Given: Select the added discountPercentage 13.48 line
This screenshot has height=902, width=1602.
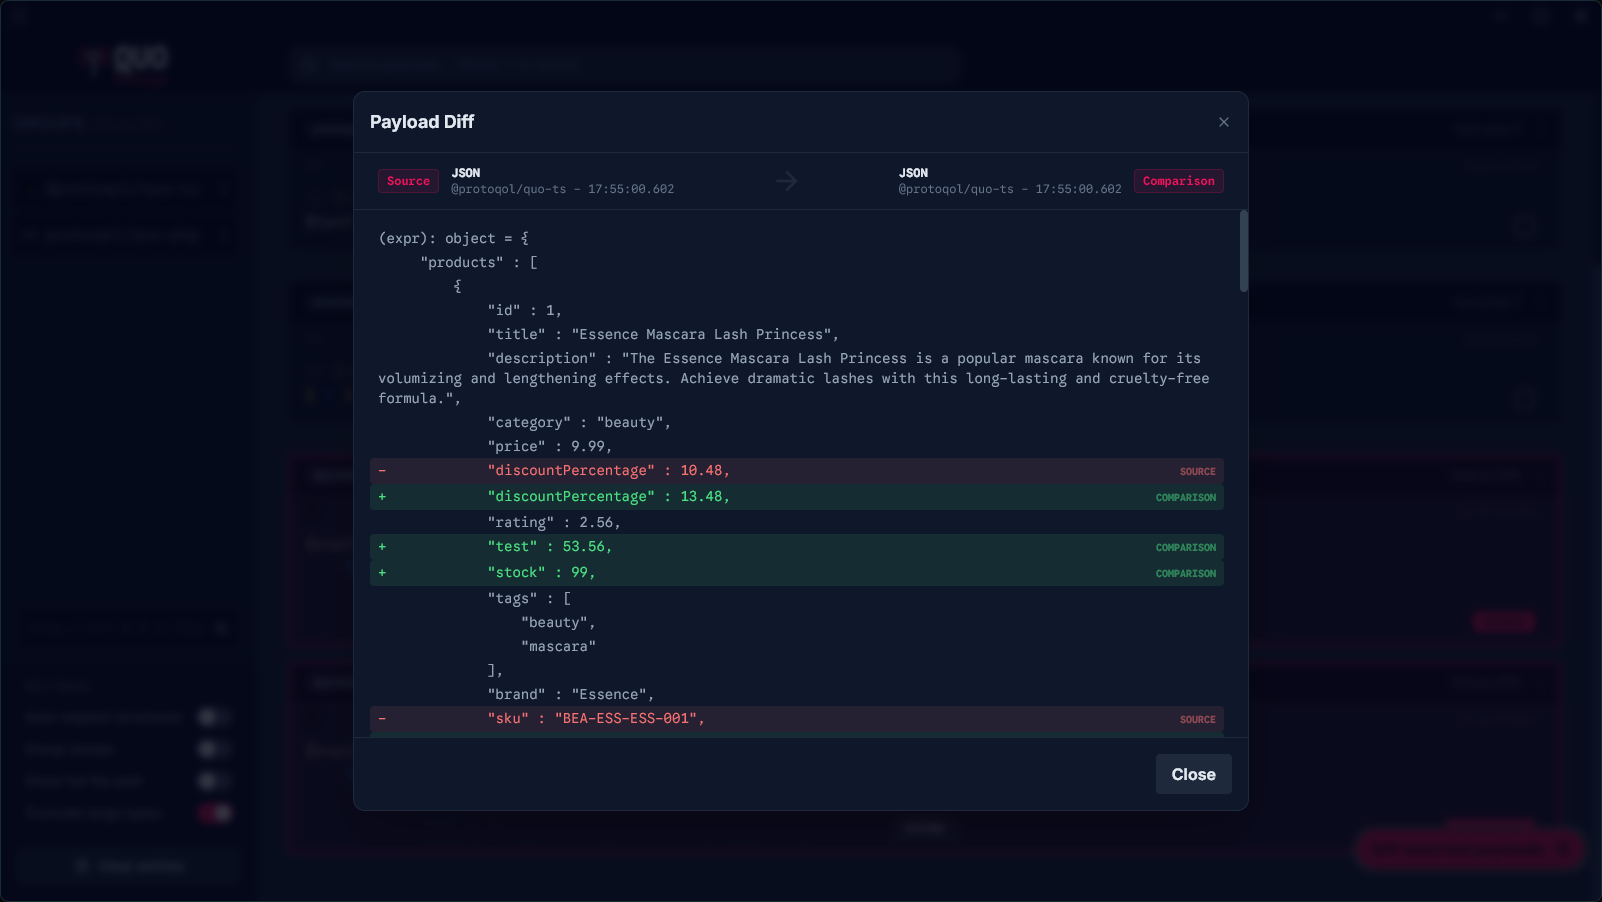Looking at the screenshot, I should pos(797,497).
